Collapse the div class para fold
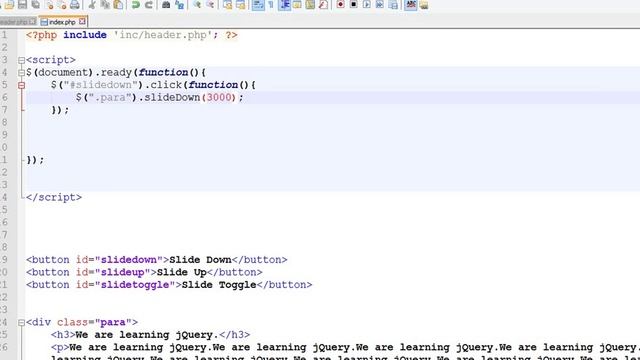 pos(21,323)
